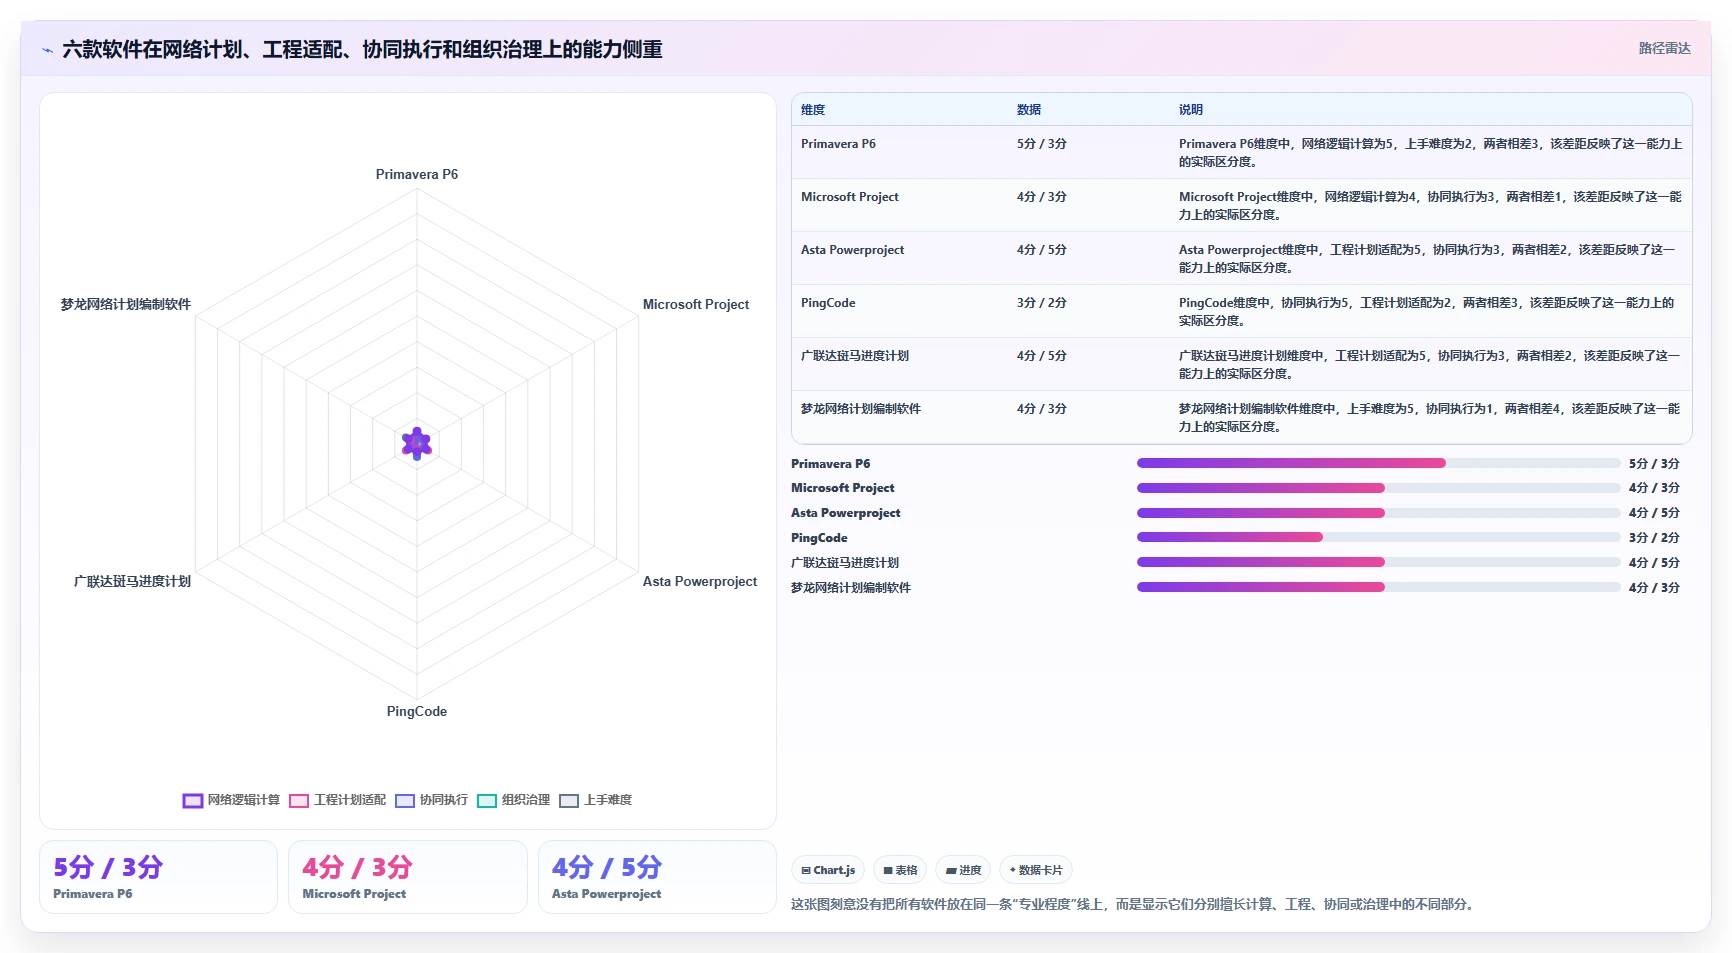Image resolution: width=1732 pixels, height=953 pixels.
Task: Click the 梦龙网络计划编制软件 progress bar
Action: click(1378, 588)
